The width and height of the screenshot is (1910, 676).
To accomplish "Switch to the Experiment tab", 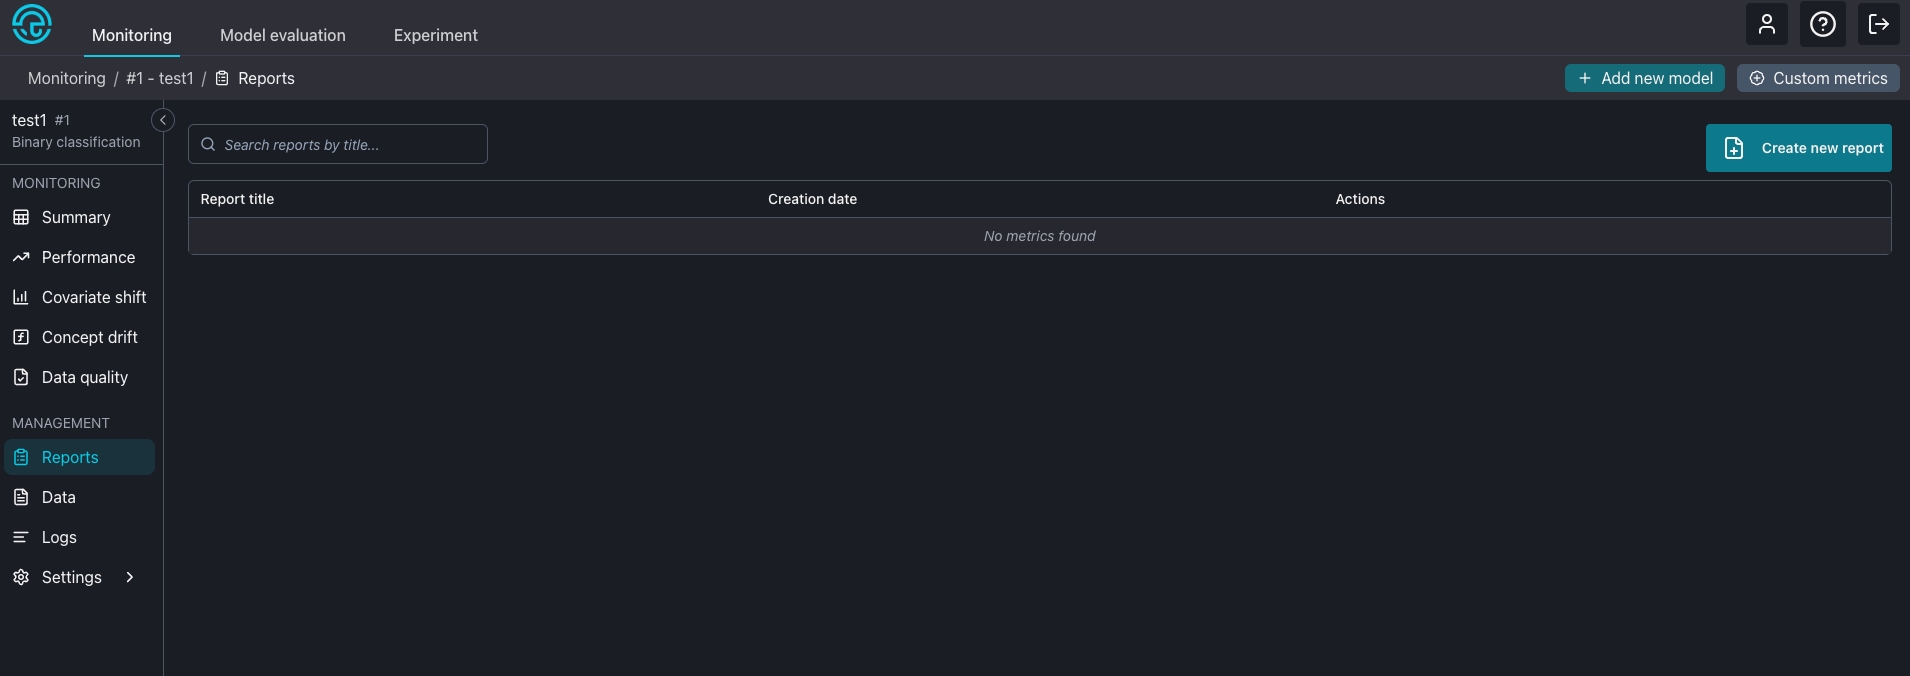I will coord(435,35).
